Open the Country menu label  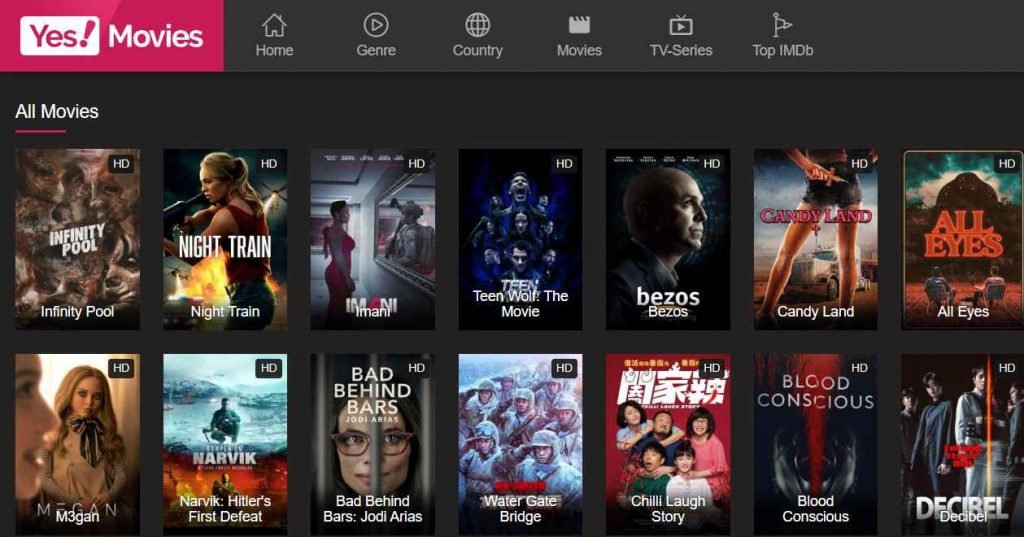pos(477,50)
